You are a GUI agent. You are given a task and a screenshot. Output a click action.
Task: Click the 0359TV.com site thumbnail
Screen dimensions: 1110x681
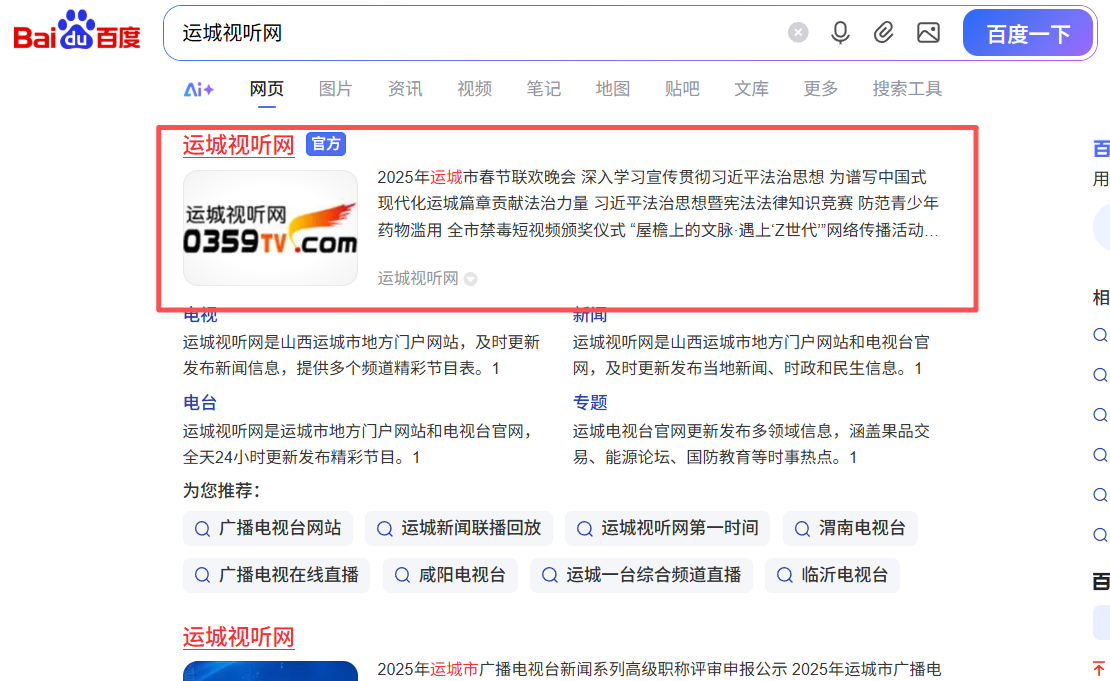(270, 227)
